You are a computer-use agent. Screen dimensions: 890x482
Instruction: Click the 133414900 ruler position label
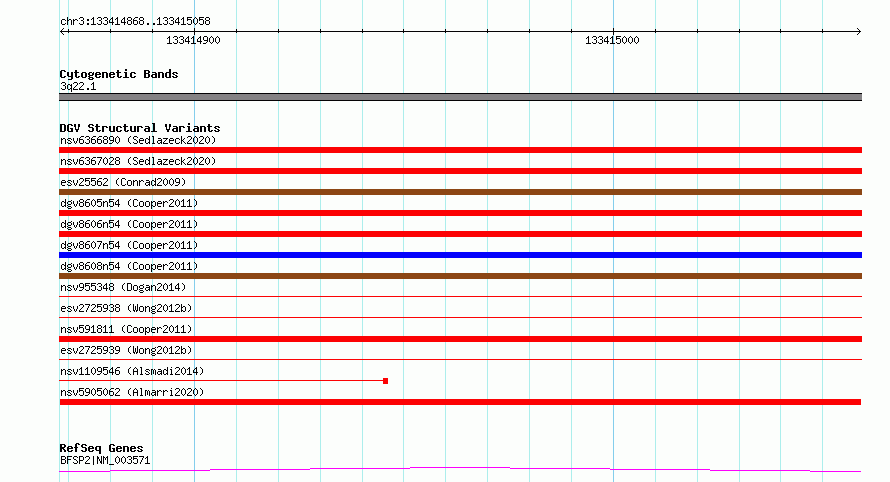coord(193,40)
